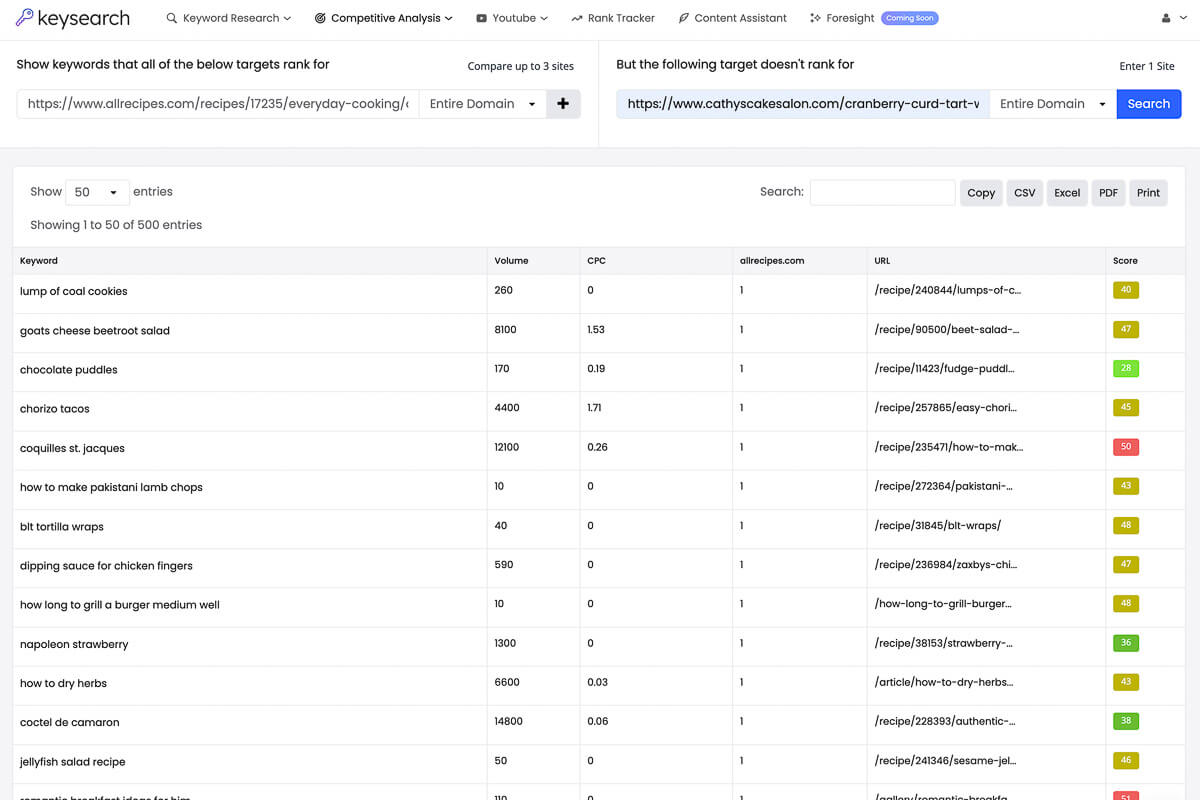Screen dimensions: 1200x800
Task: Export the table as Excel
Action: [1067, 193]
